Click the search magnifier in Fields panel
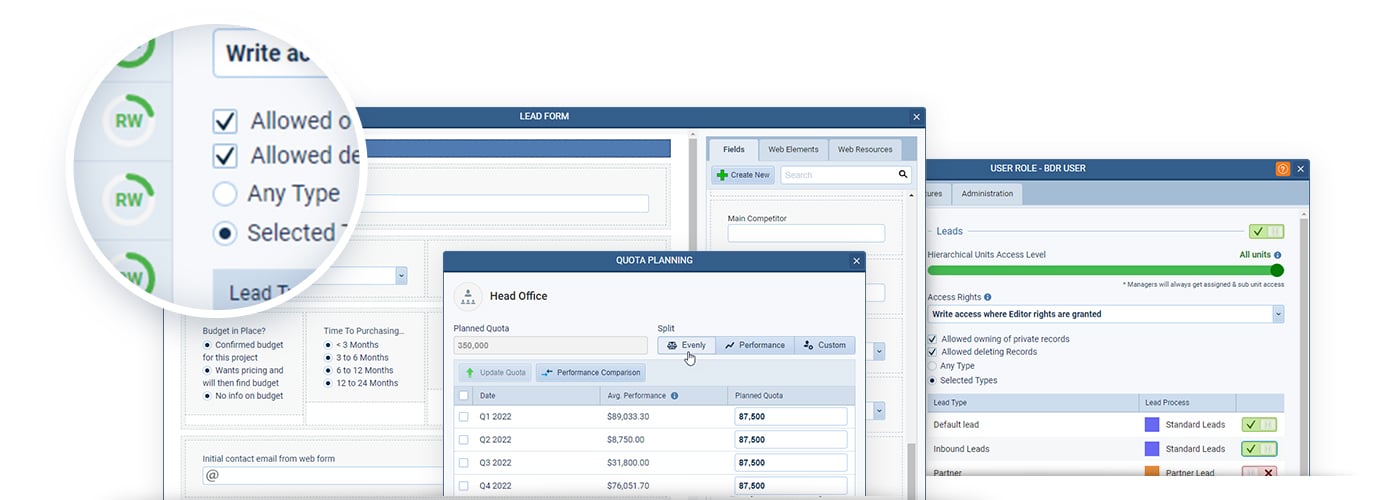The image size is (1400, 500). (x=904, y=175)
